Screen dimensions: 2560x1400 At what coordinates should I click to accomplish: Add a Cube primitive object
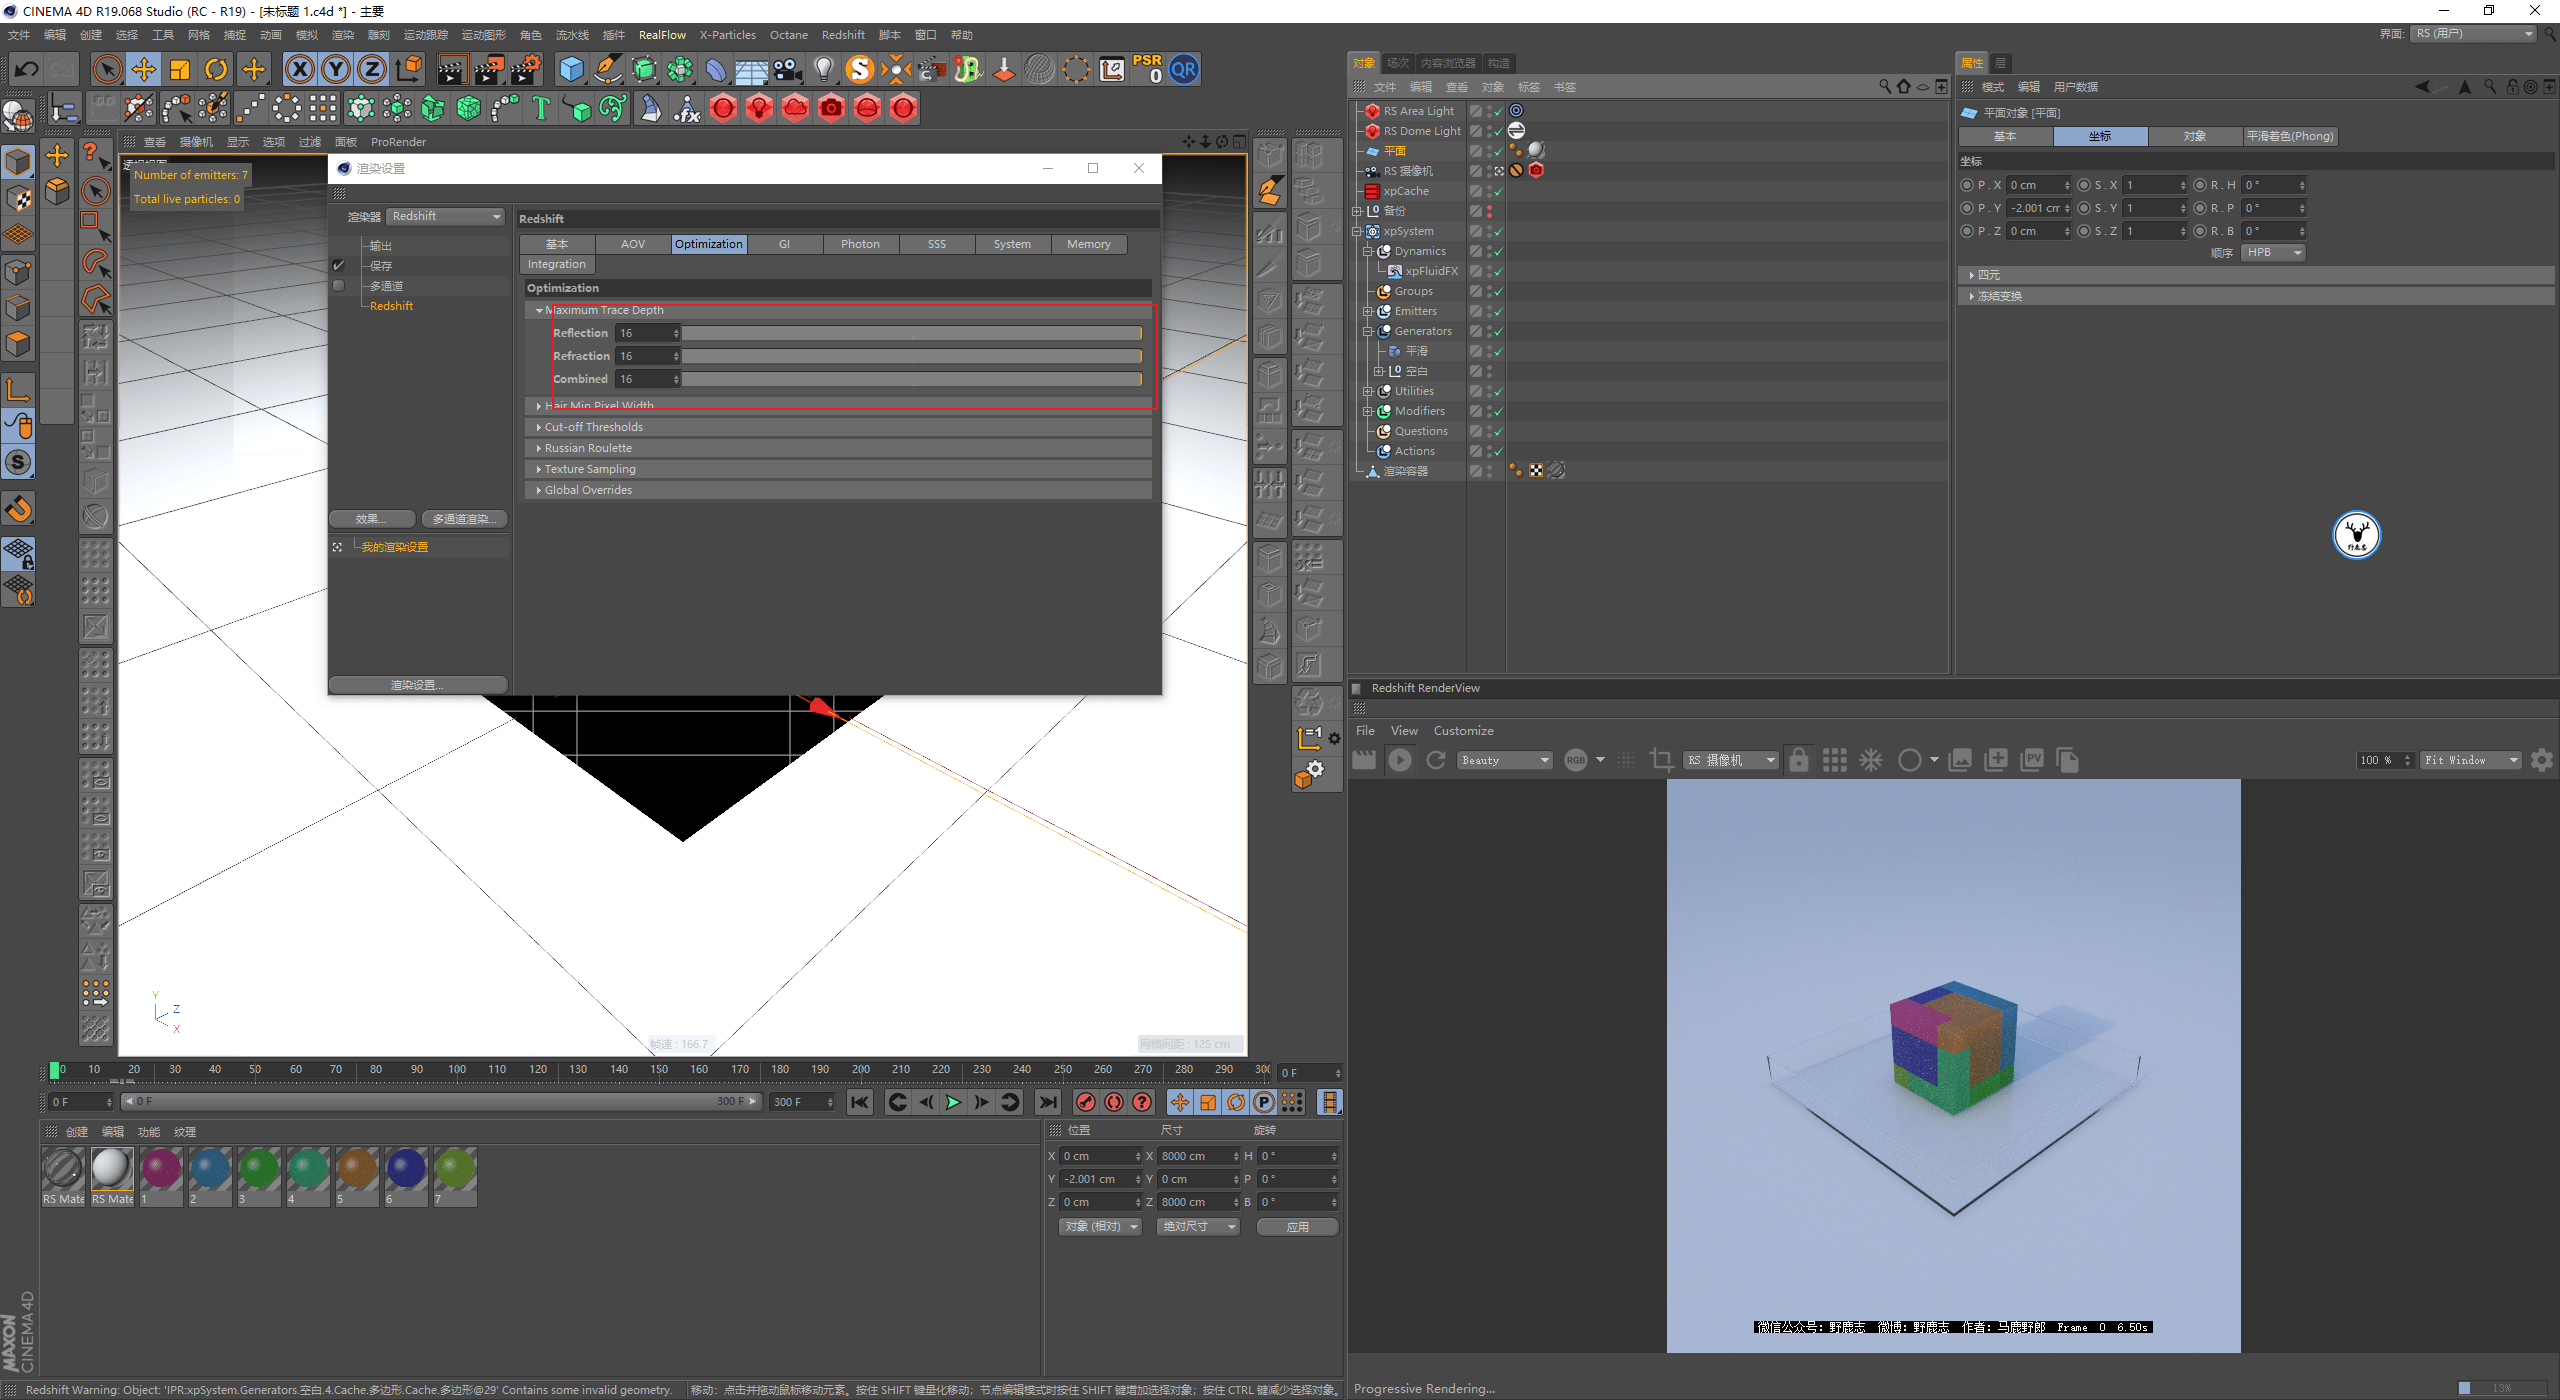coord(571,69)
